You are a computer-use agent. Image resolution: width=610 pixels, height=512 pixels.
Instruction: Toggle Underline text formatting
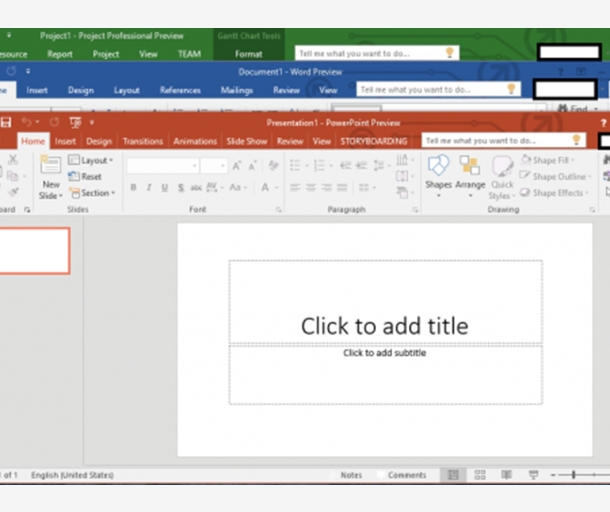point(164,187)
